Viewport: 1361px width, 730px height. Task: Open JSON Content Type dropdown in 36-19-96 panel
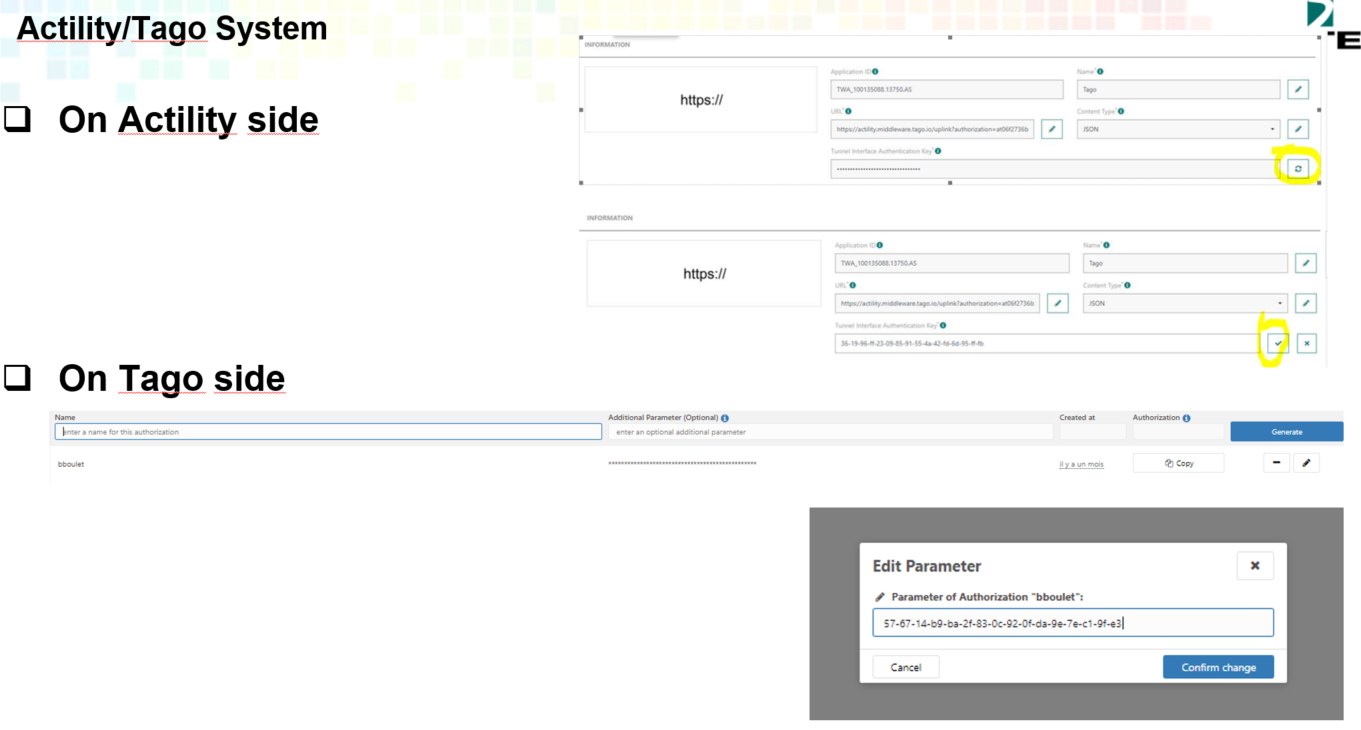pyautogui.click(x=1186, y=303)
